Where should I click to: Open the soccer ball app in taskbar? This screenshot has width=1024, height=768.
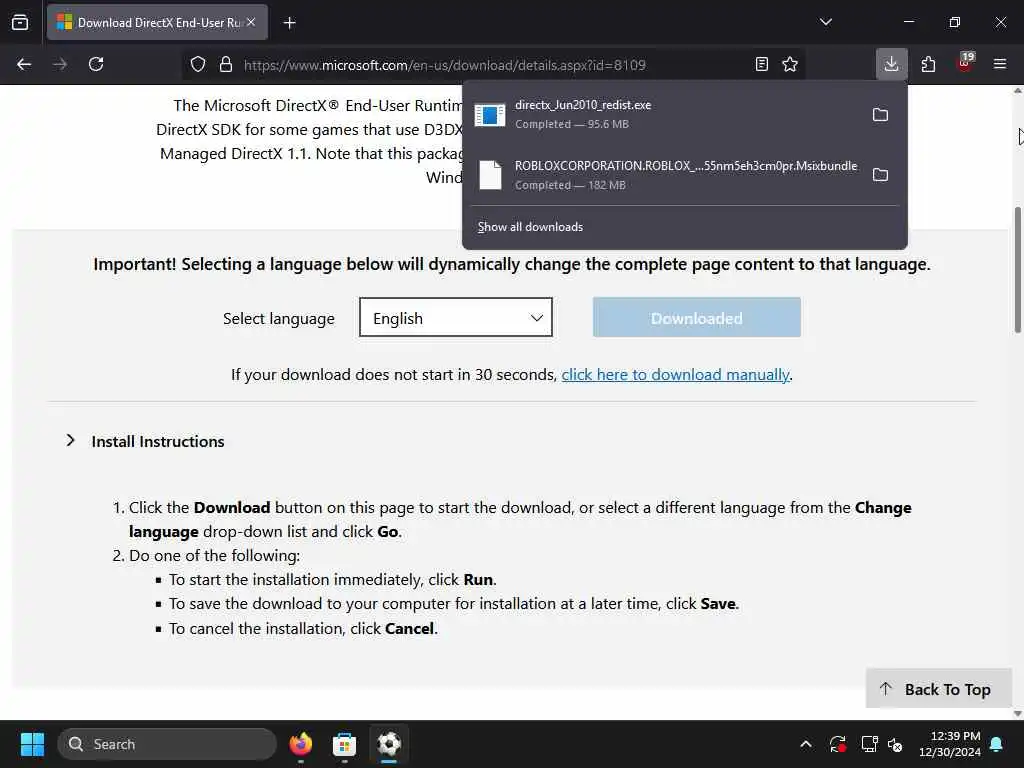[389, 744]
